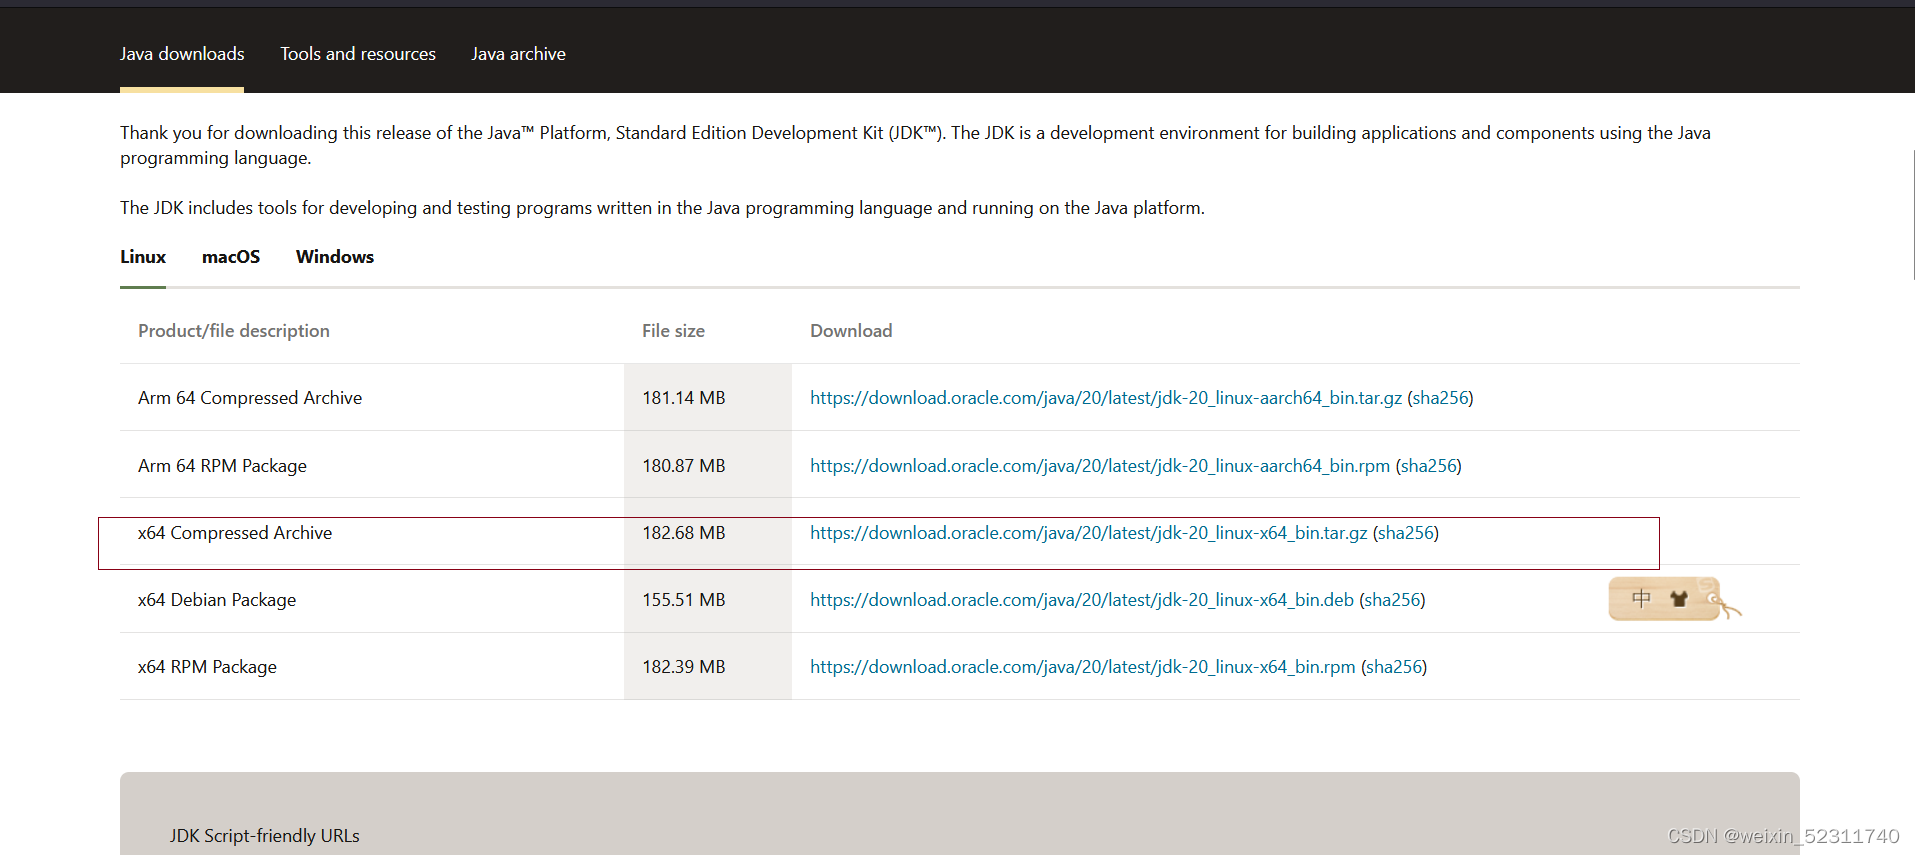This screenshot has width=1915, height=855.
Task: Select the 'x64 Debian Package' text
Action: tap(217, 600)
